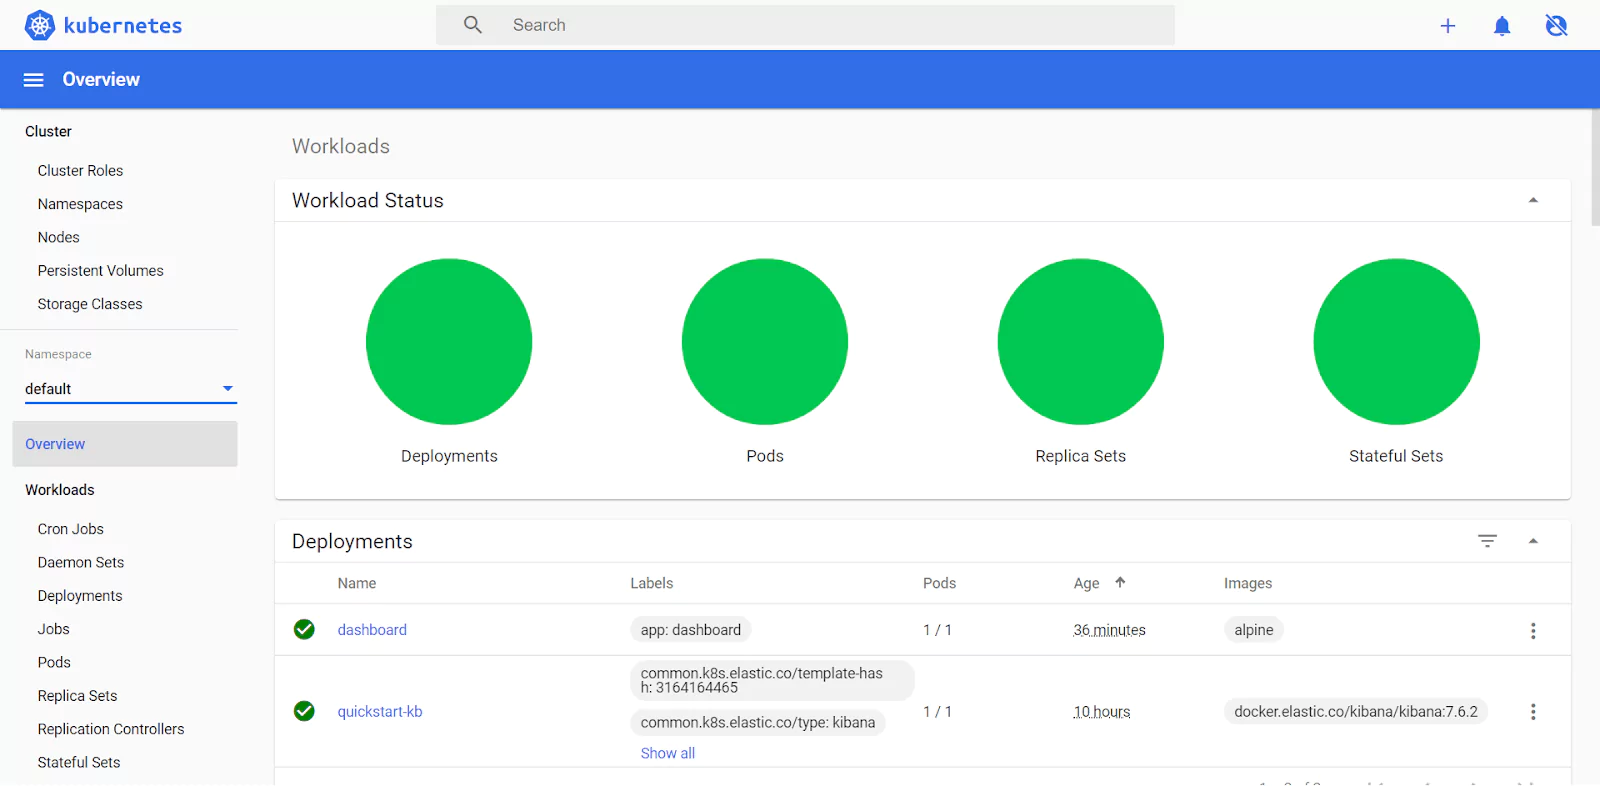The height and width of the screenshot is (786, 1600).
Task: Sort by Age using the arrow icon
Action: tap(1120, 582)
